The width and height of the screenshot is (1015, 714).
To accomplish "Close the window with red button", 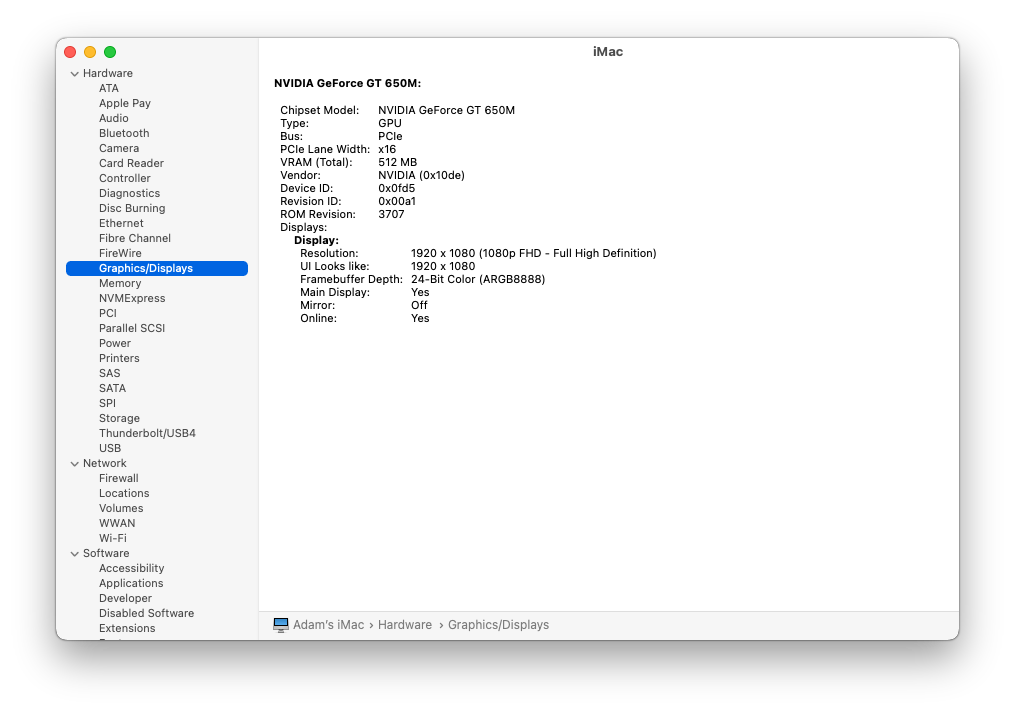I will [x=71, y=52].
